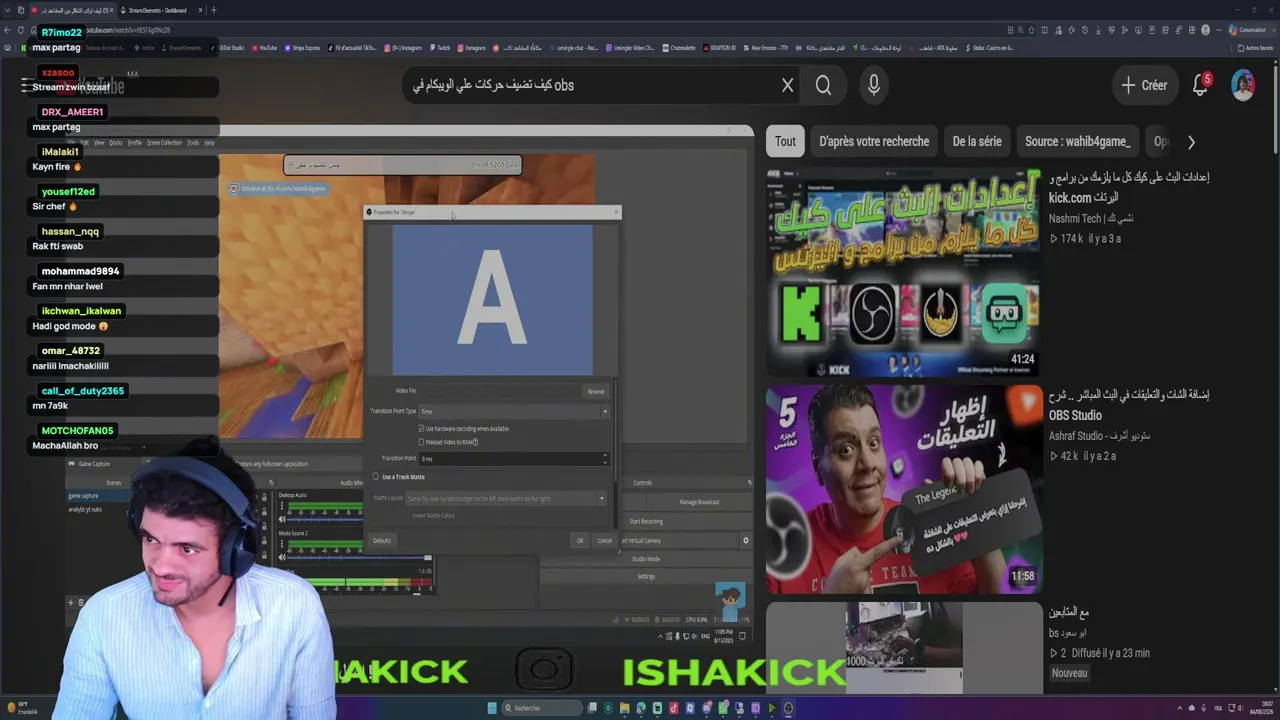Open the Scene Collection menu in OBS

point(164,143)
